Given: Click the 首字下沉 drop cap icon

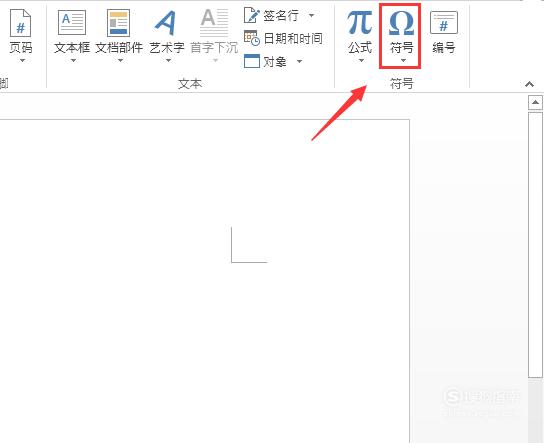Looking at the screenshot, I should [214, 23].
